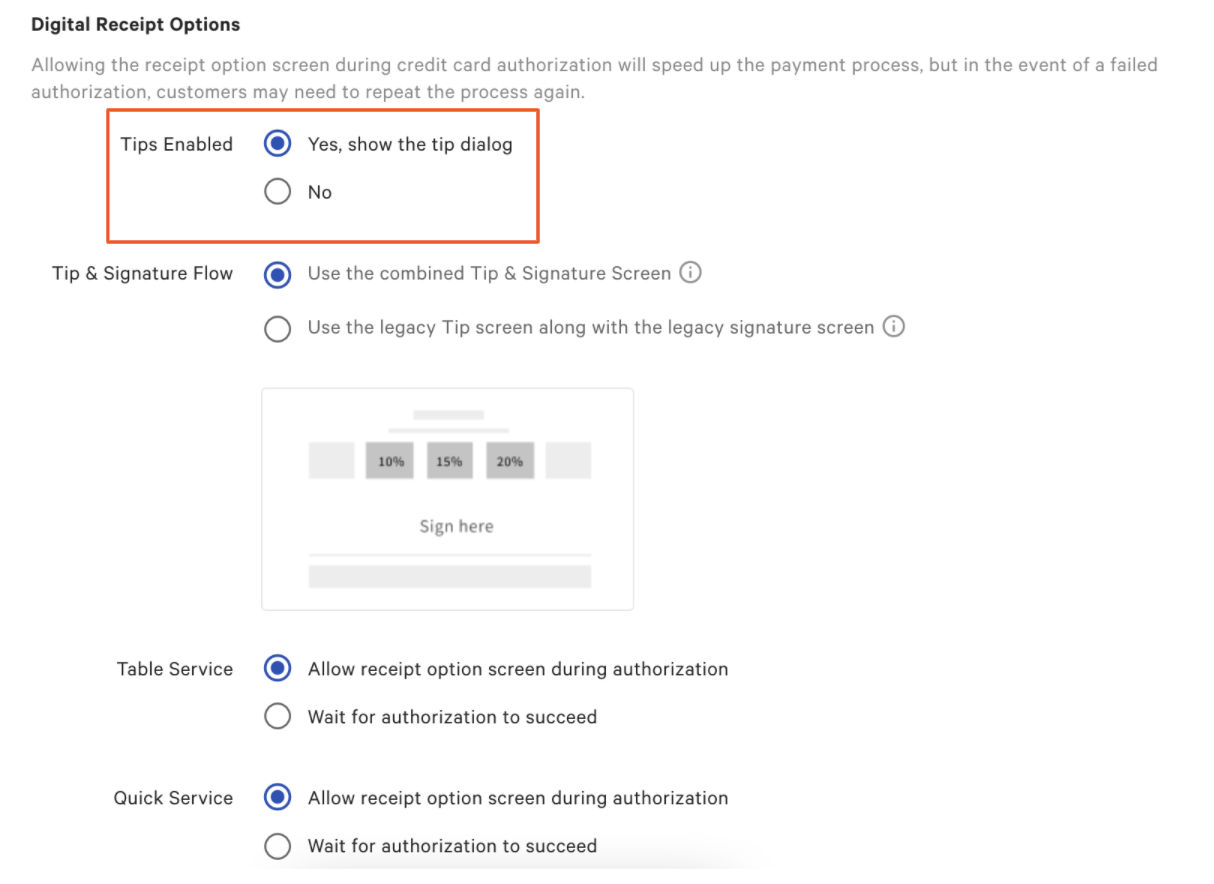1214x884 pixels.
Task: Choose the combined Tip & Signature Screen option
Action: click(277, 274)
